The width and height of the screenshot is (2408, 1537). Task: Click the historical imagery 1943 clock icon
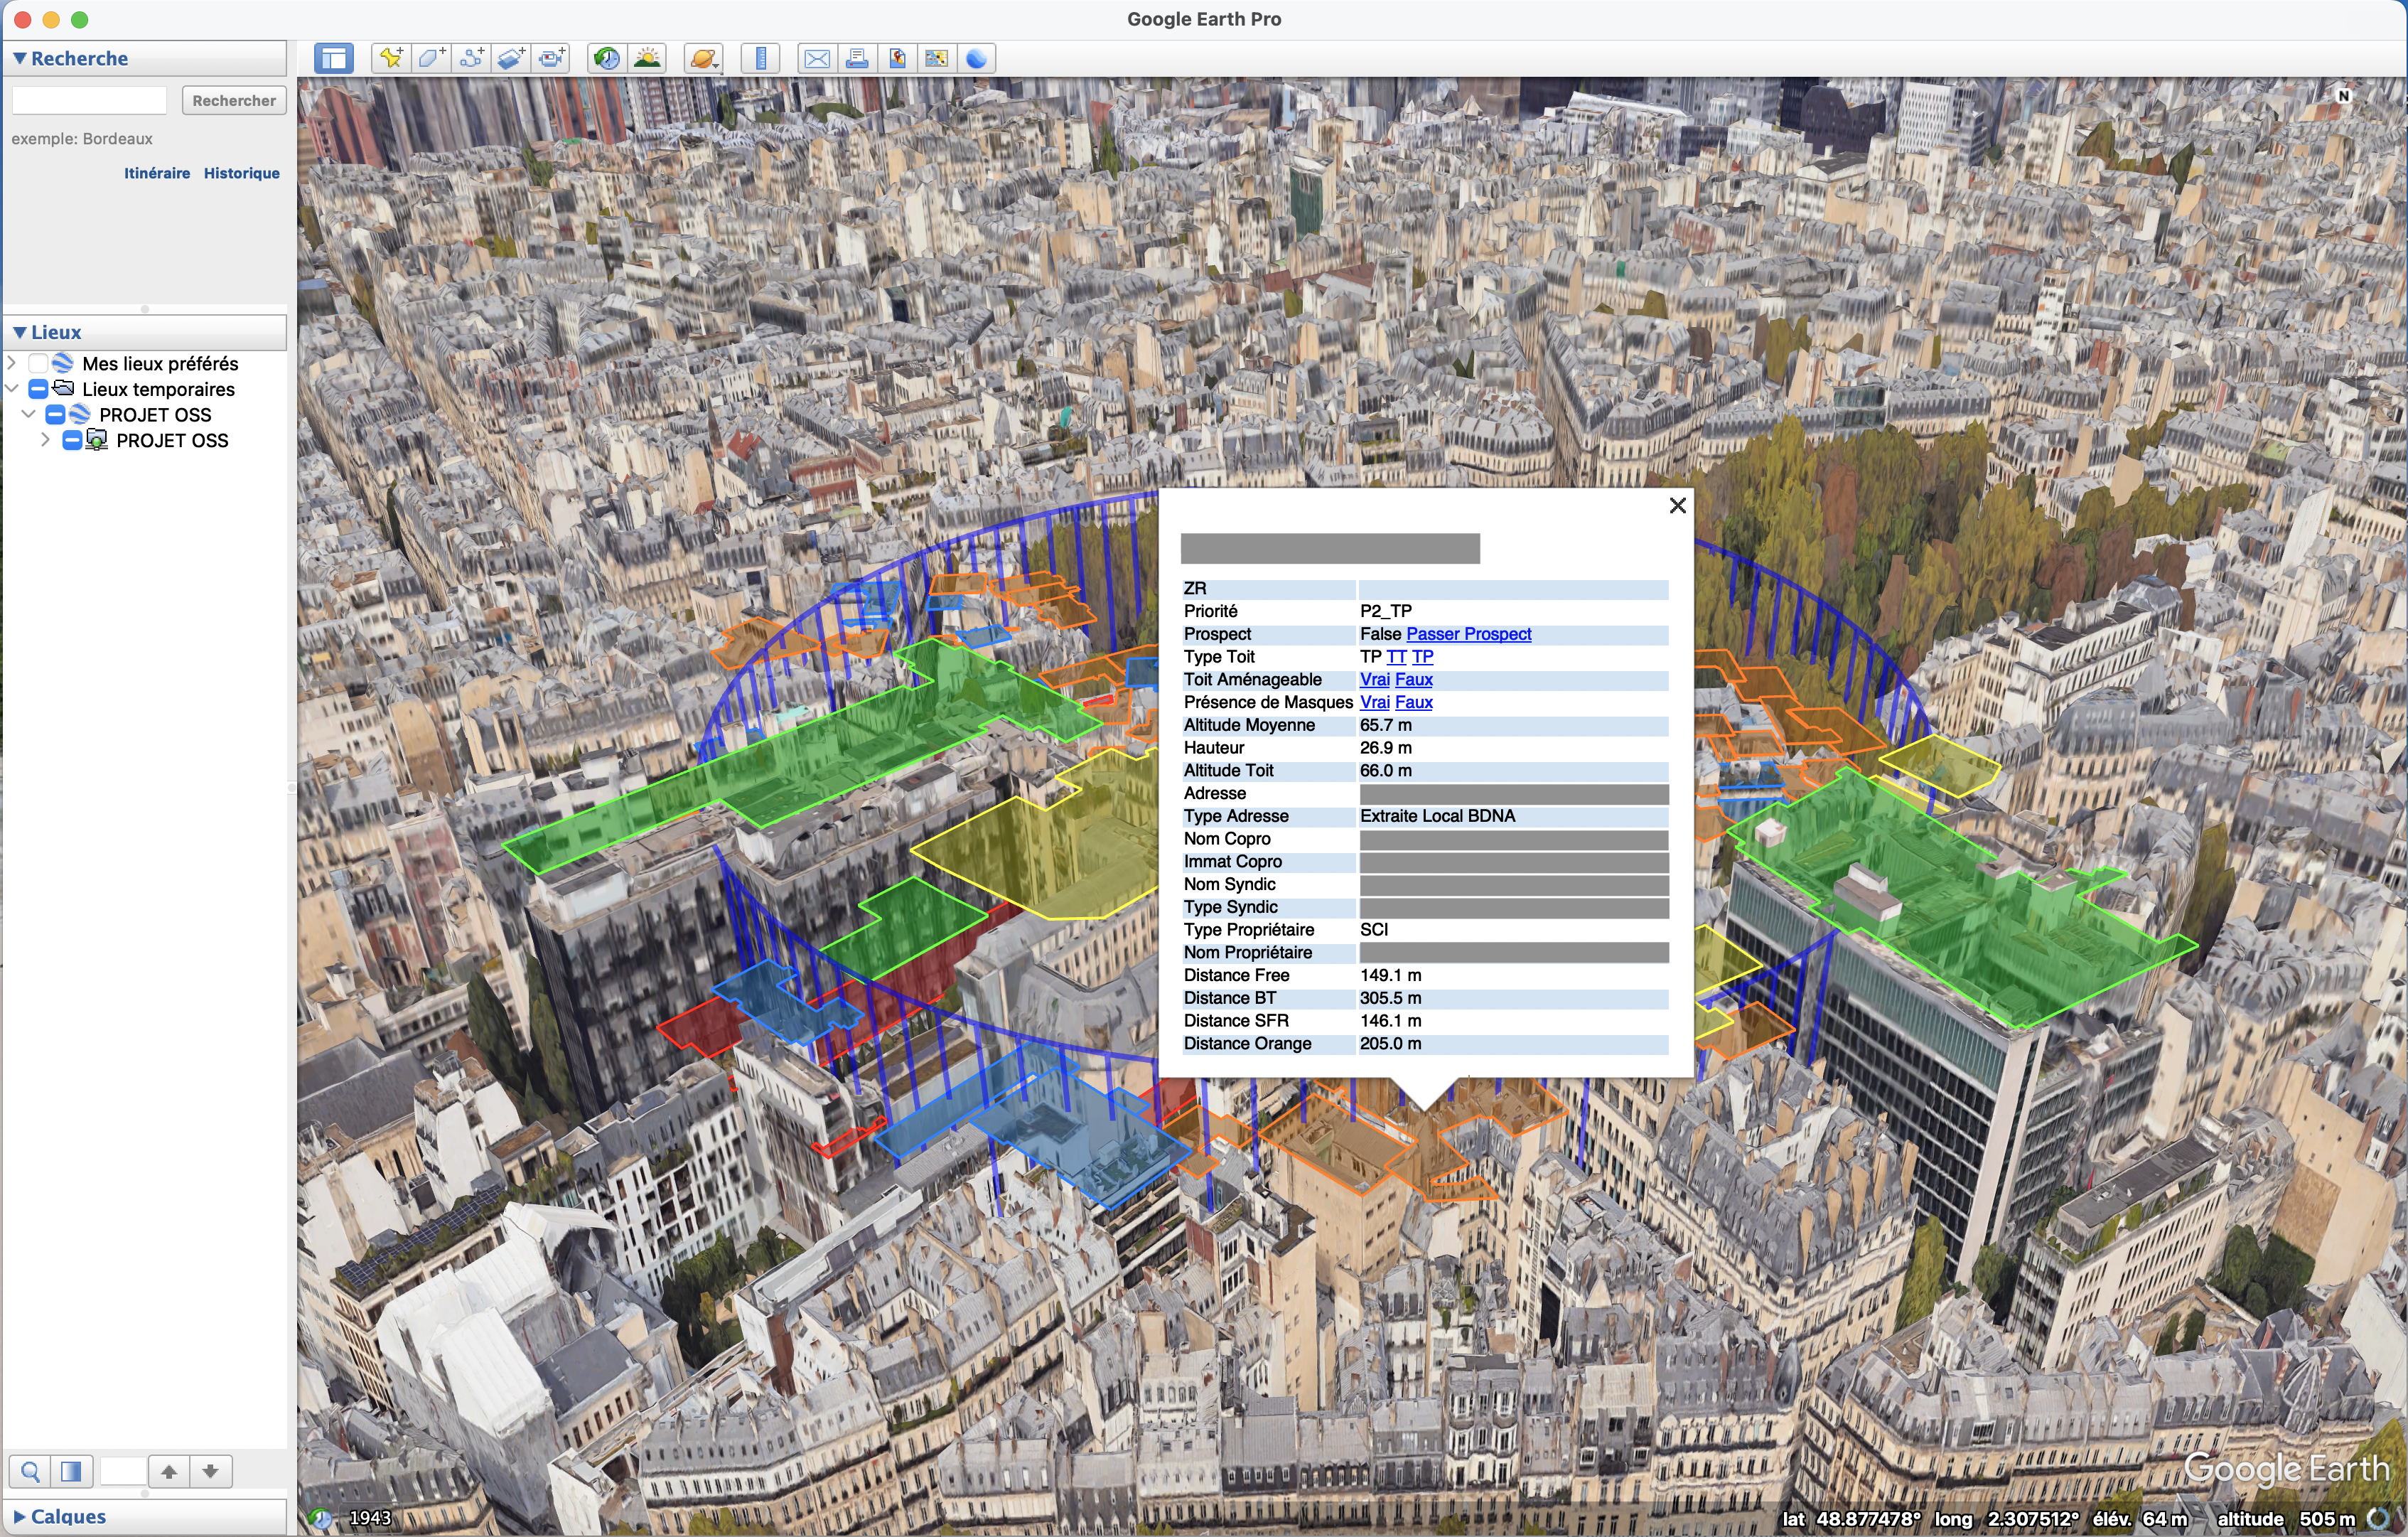point(321,1518)
